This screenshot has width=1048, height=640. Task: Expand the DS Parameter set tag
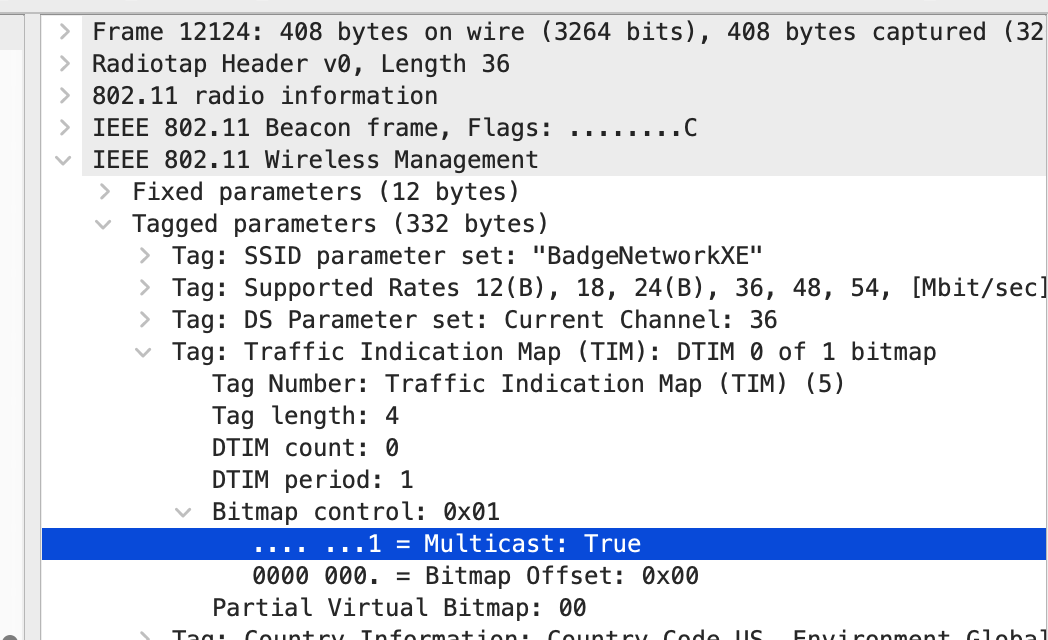click(144, 320)
